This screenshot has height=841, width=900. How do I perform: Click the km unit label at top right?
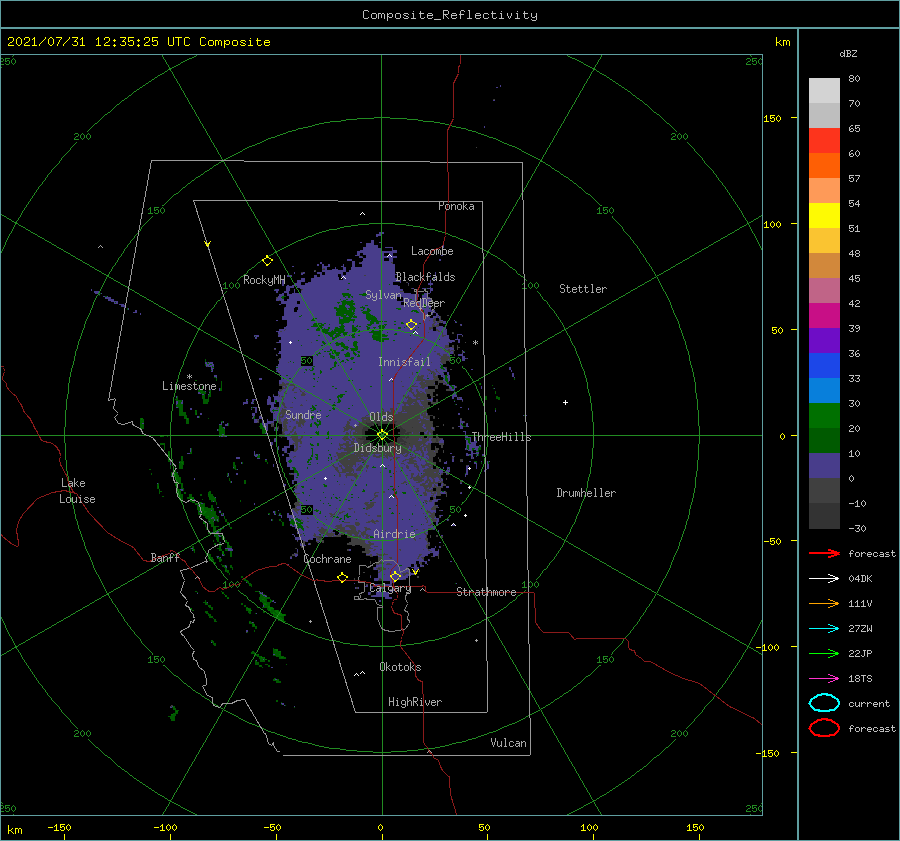click(782, 42)
